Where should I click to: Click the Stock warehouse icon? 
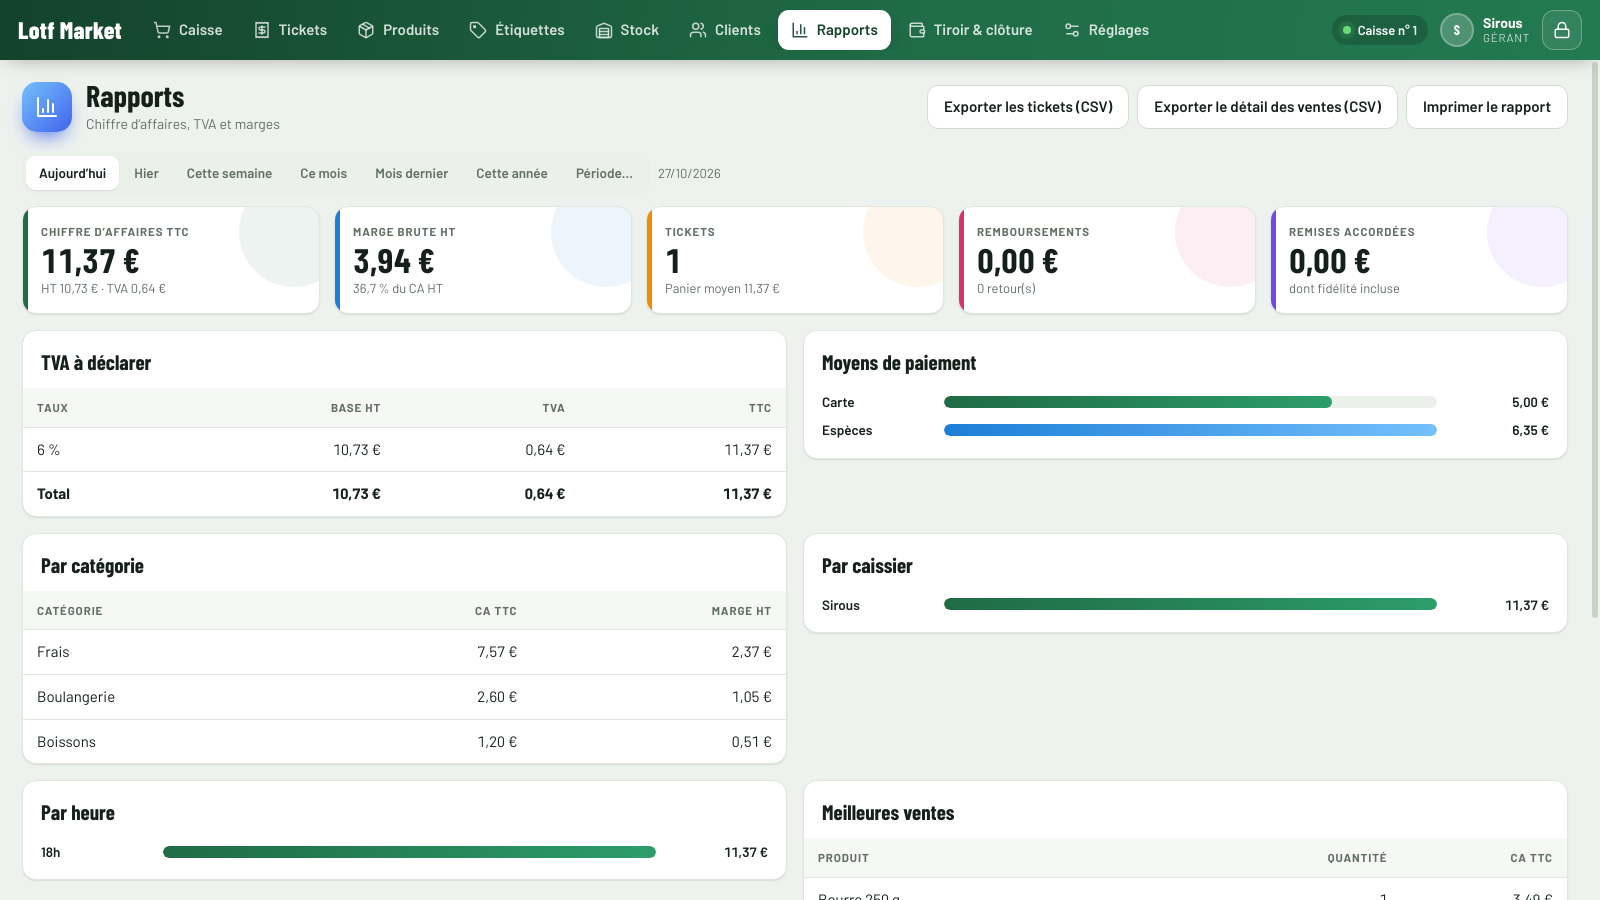pyautogui.click(x=603, y=30)
